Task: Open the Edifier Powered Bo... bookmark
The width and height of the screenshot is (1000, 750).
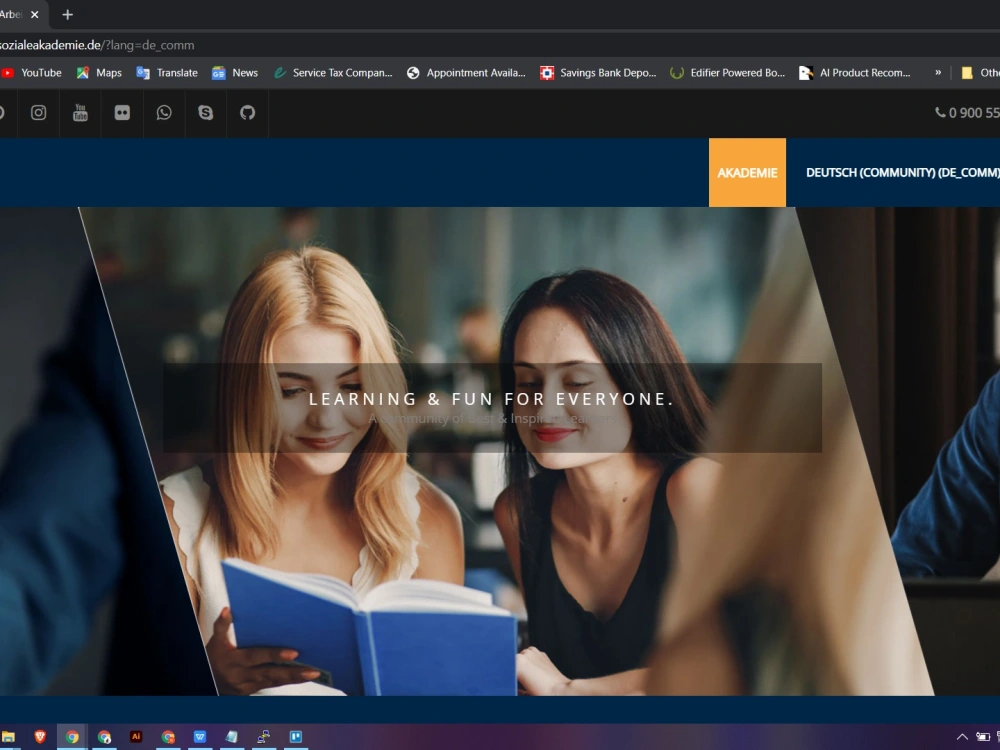Action: click(728, 73)
